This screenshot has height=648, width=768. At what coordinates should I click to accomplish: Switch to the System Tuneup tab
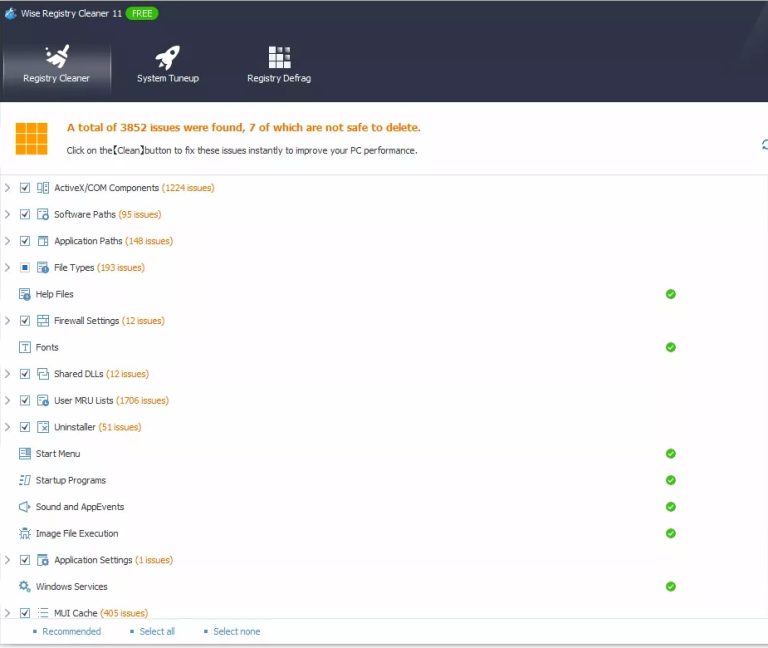[x=168, y=65]
